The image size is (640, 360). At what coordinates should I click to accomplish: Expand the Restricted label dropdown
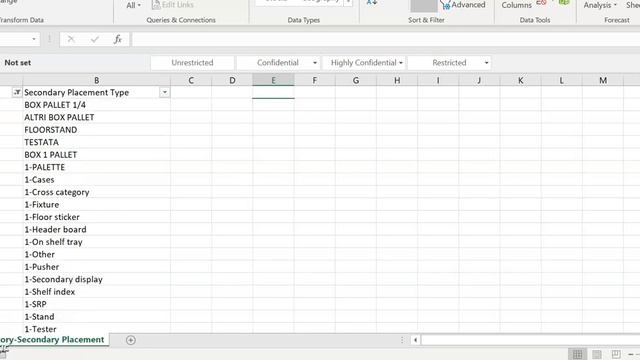click(x=486, y=63)
